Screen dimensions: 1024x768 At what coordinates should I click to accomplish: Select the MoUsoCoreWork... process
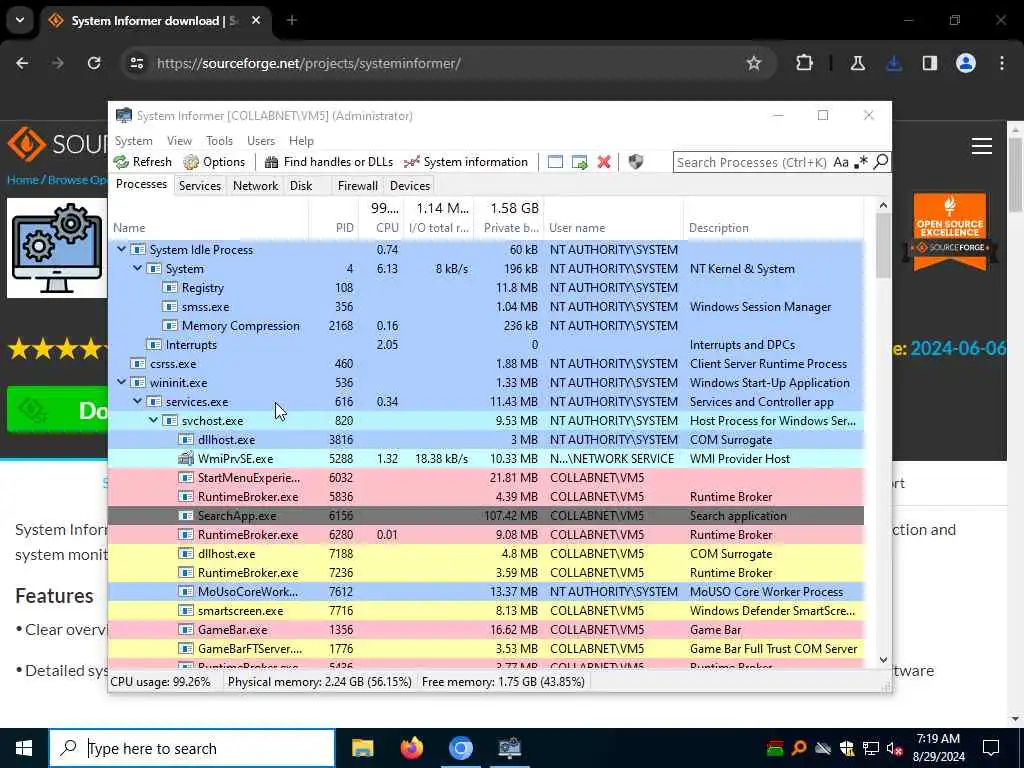(486, 591)
